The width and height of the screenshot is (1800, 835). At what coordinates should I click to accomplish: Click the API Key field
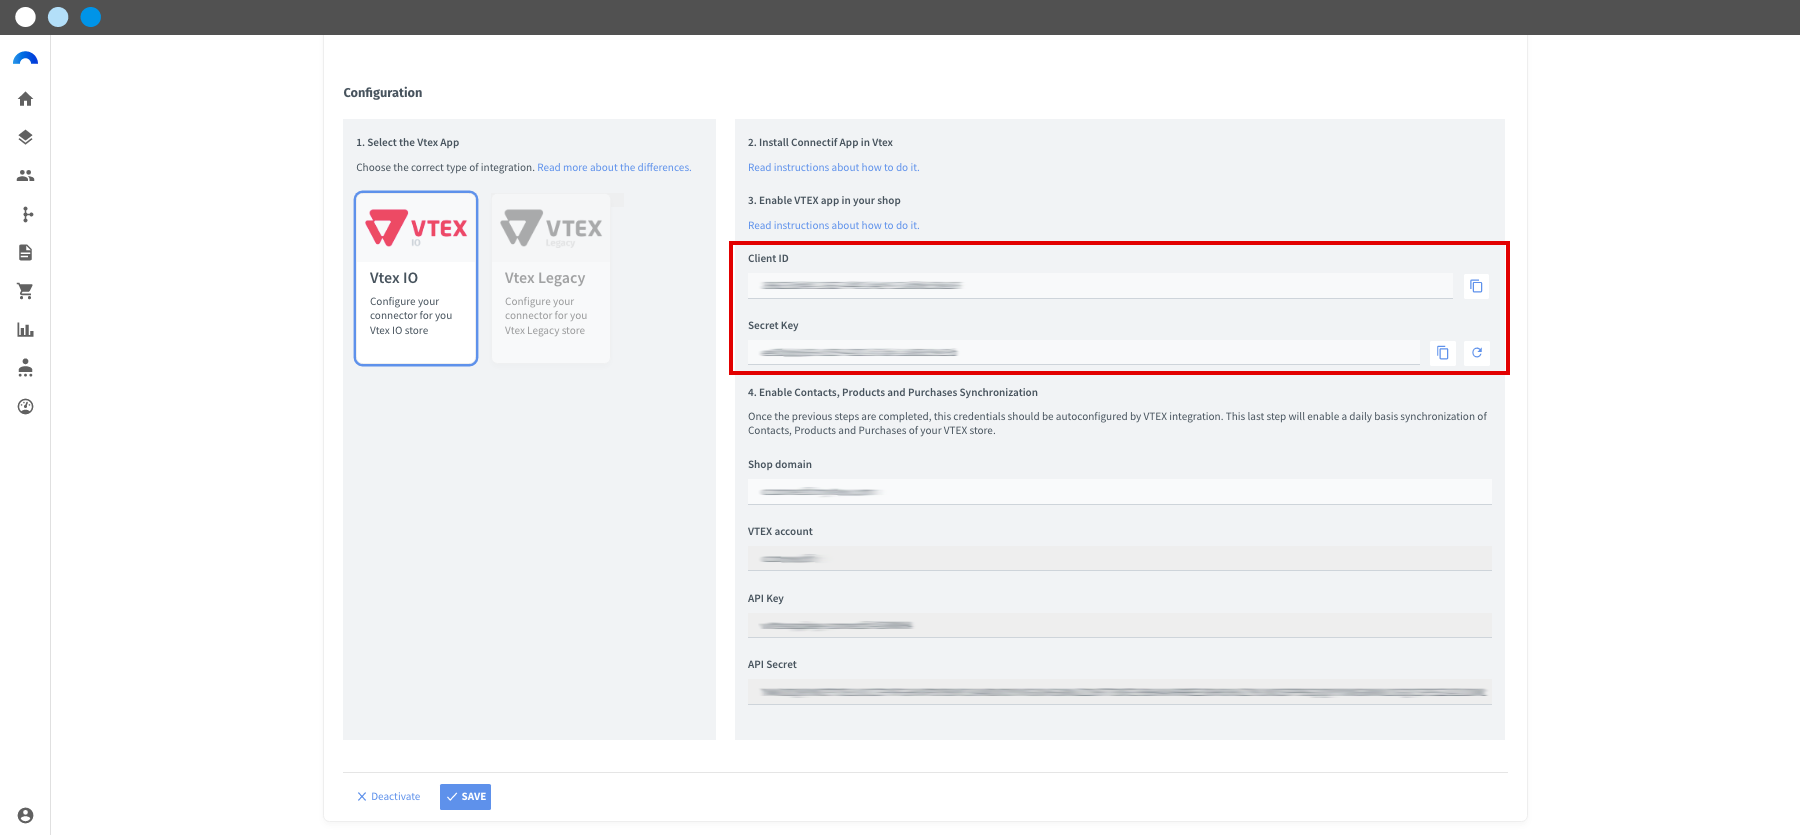1120,625
